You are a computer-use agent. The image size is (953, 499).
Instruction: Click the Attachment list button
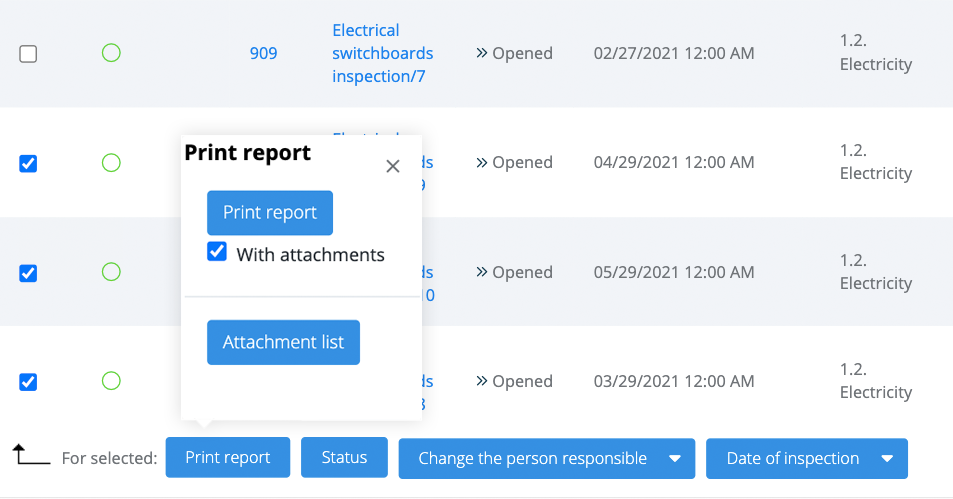pyautogui.click(x=283, y=342)
